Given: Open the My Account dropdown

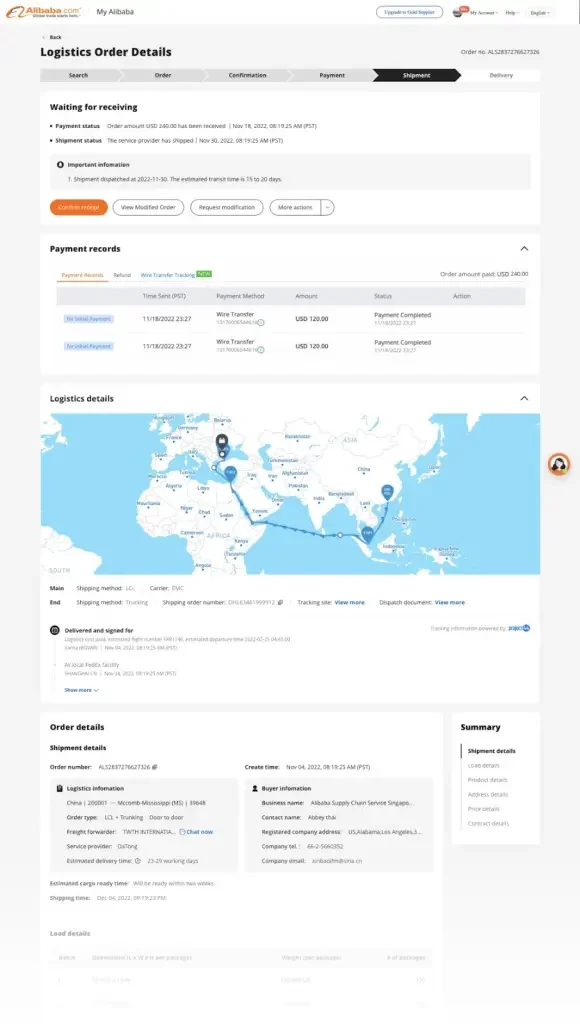Looking at the screenshot, I should point(484,12).
